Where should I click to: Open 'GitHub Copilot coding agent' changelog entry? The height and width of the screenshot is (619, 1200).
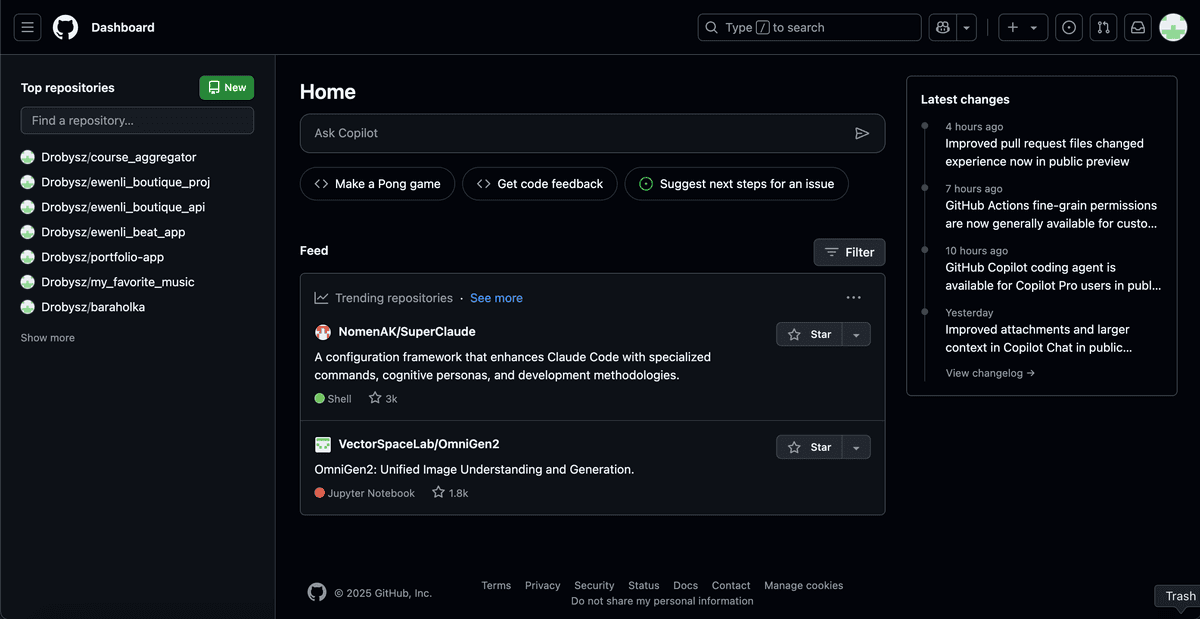point(1054,277)
